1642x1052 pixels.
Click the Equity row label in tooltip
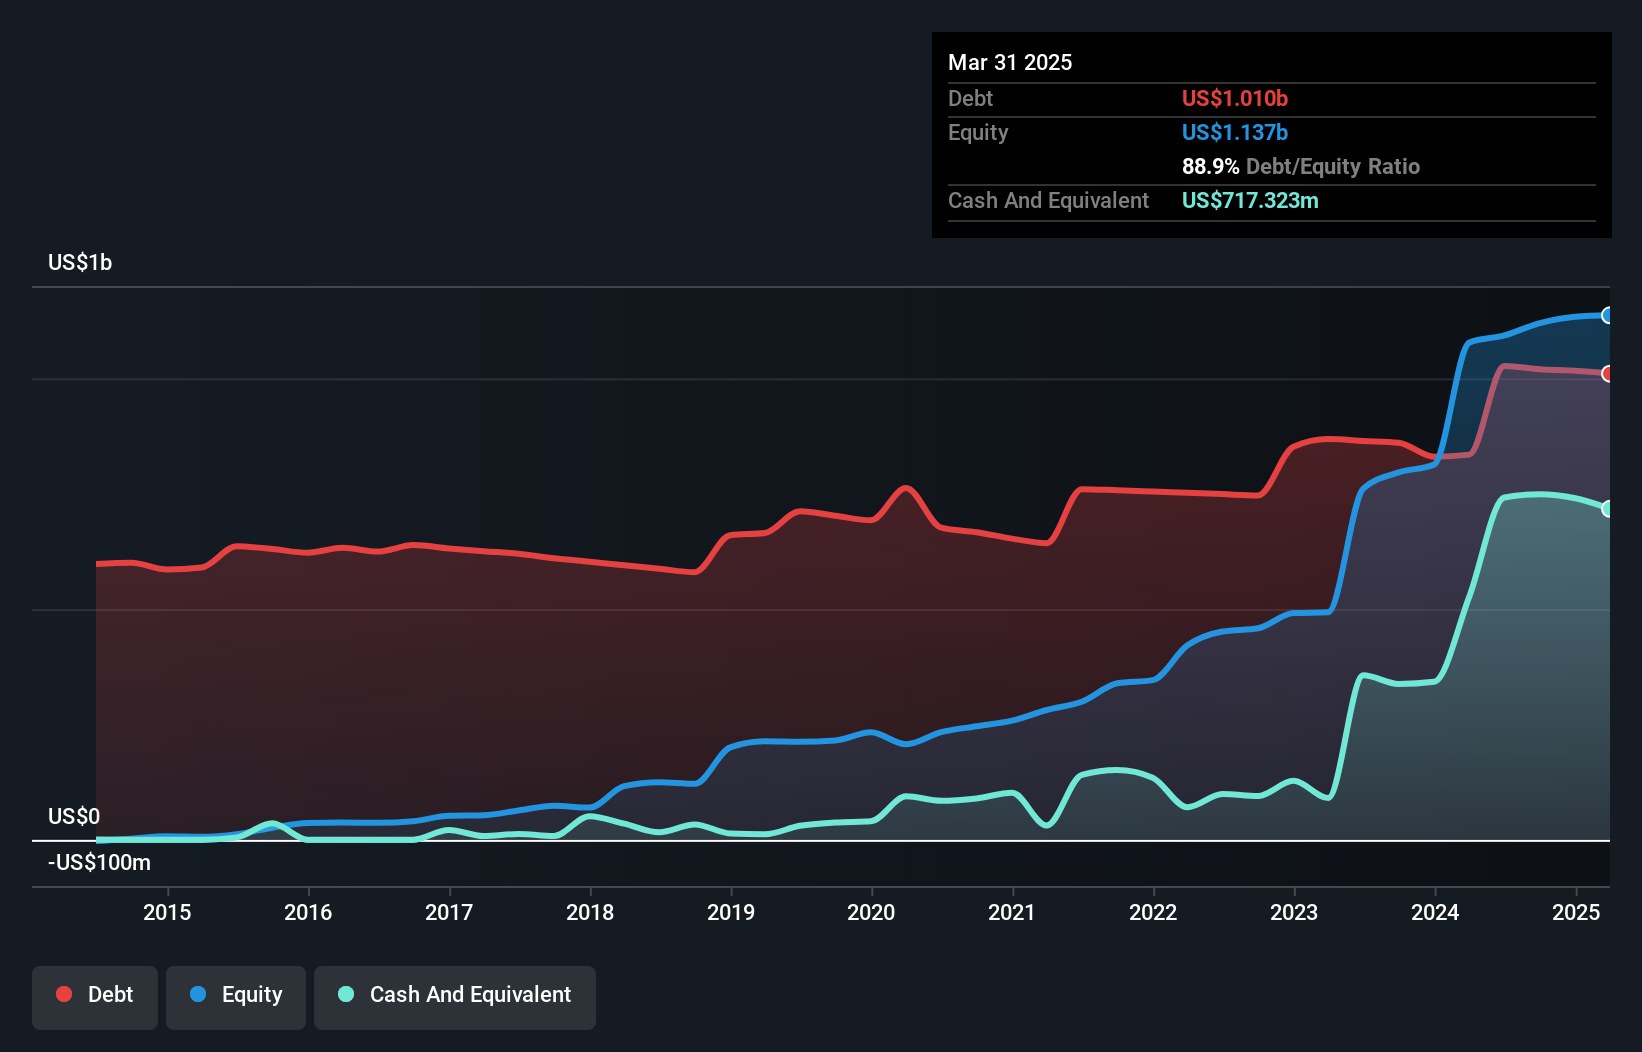(x=978, y=132)
